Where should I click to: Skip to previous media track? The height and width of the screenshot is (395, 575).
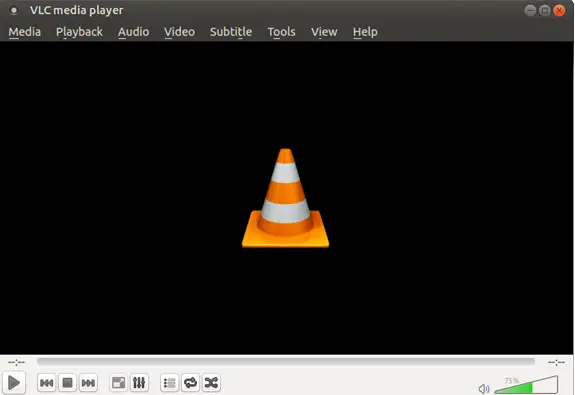point(46,383)
